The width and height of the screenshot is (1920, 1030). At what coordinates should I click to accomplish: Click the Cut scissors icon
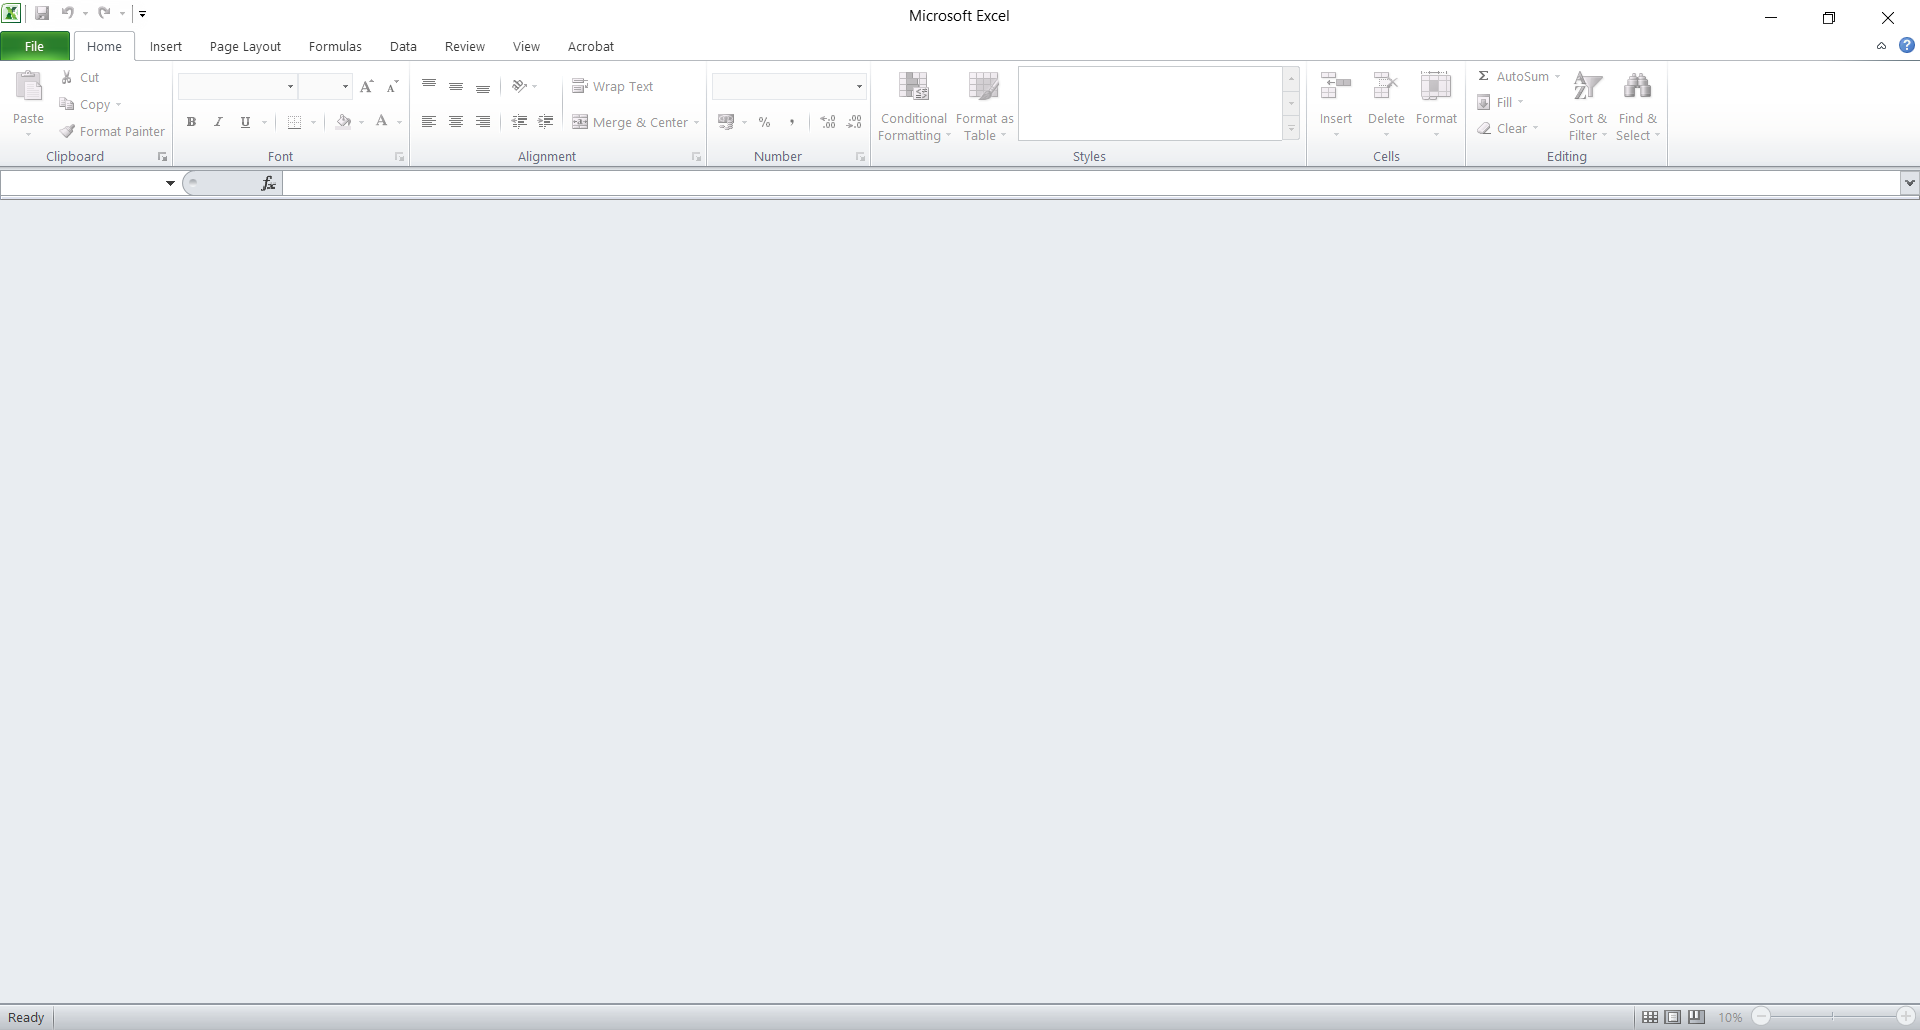coord(67,77)
